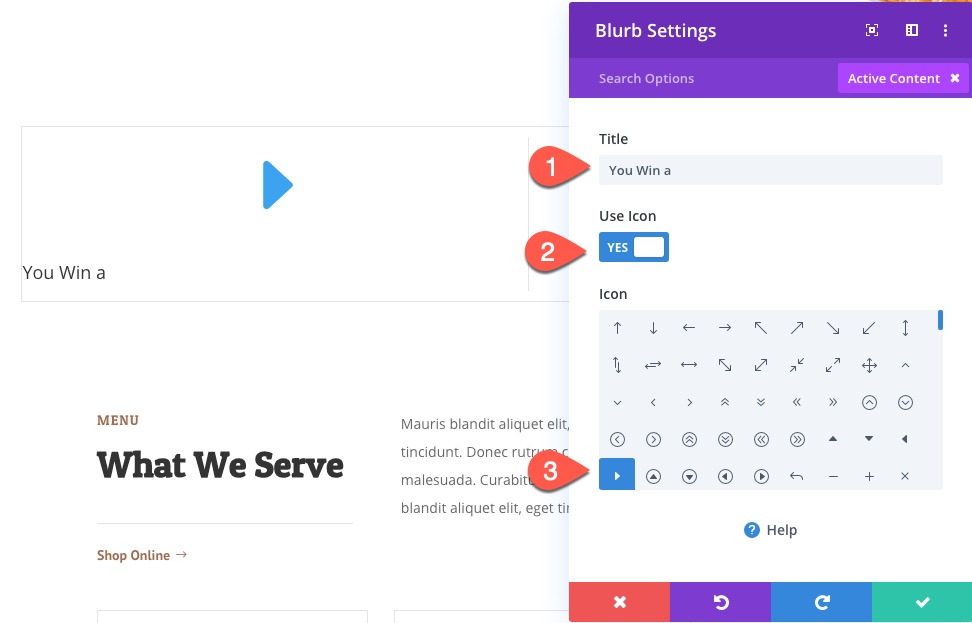Choose the circled double caret right icon

797,440
